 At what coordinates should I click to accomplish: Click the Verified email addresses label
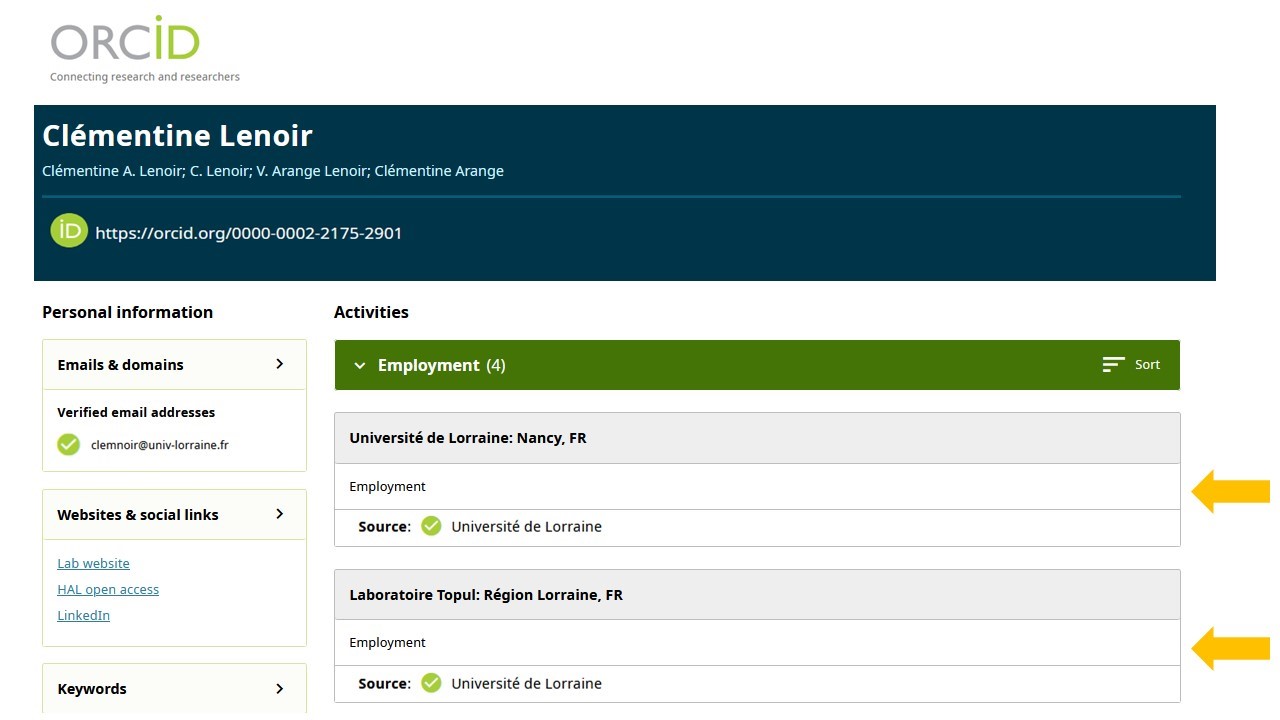[x=136, y=412]
